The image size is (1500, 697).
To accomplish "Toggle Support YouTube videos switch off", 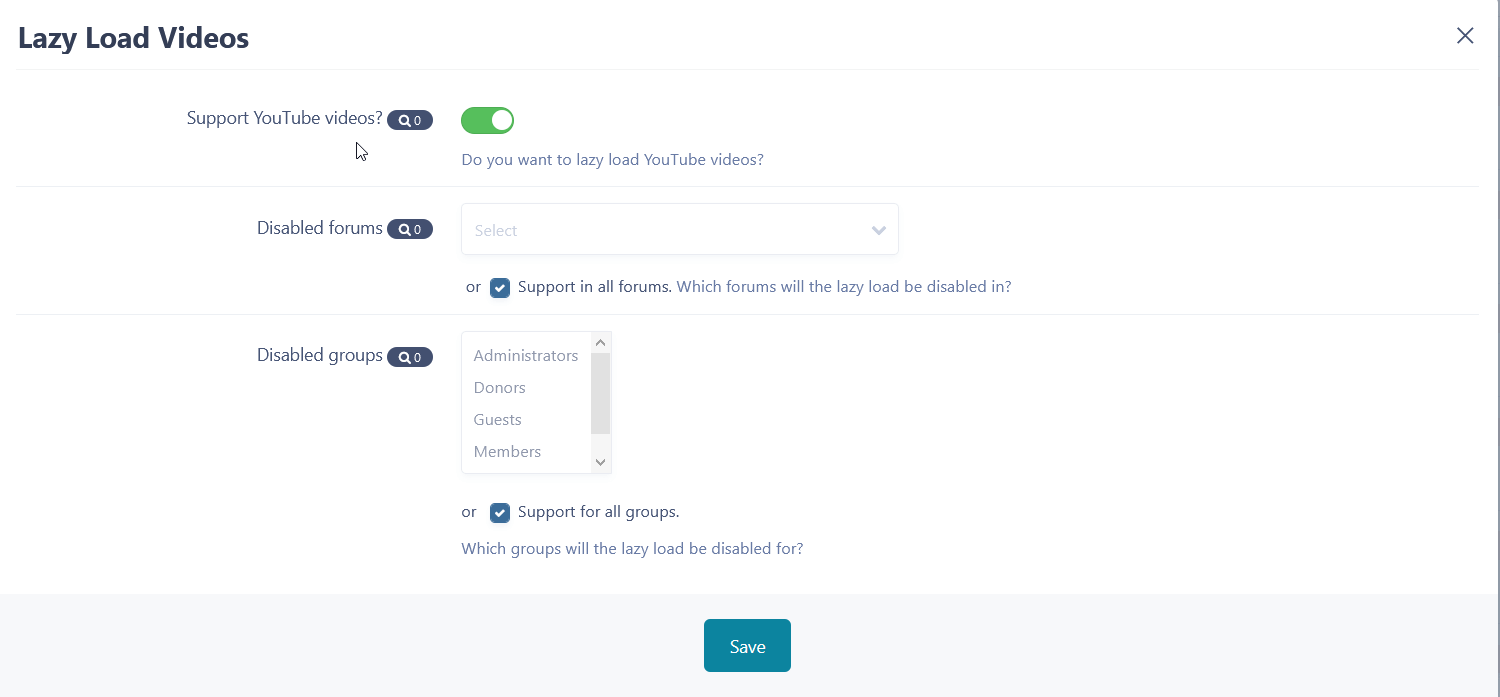I will click(x=487, y=121).
